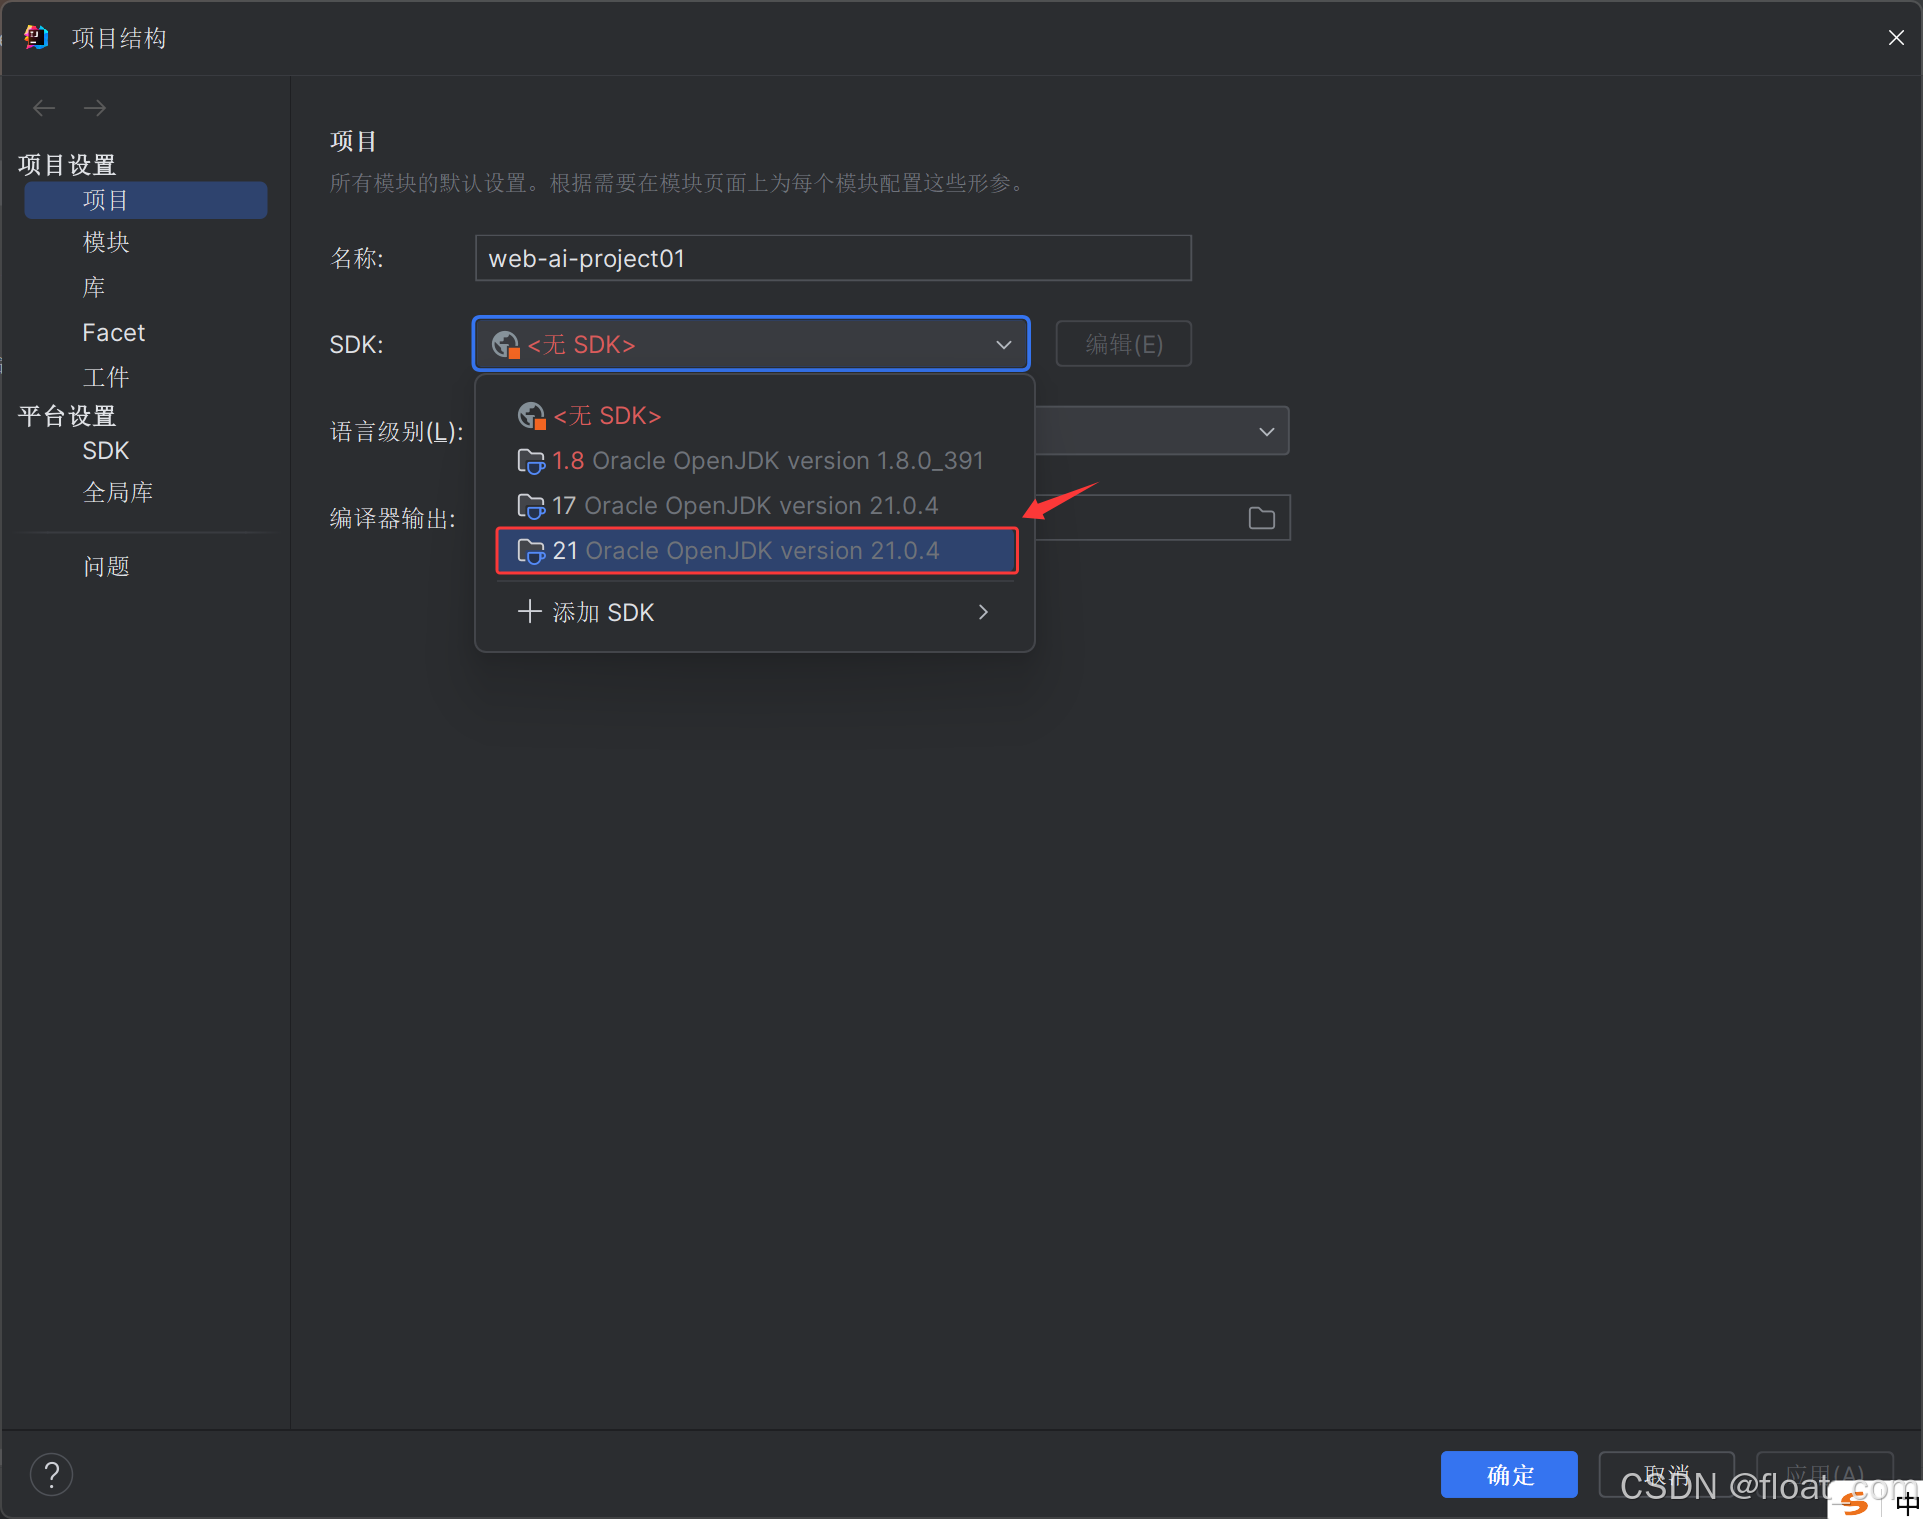This screenshot has height=1519, width=1923.
Task: Click the forward navigation arrow
Action: (95, 108)
